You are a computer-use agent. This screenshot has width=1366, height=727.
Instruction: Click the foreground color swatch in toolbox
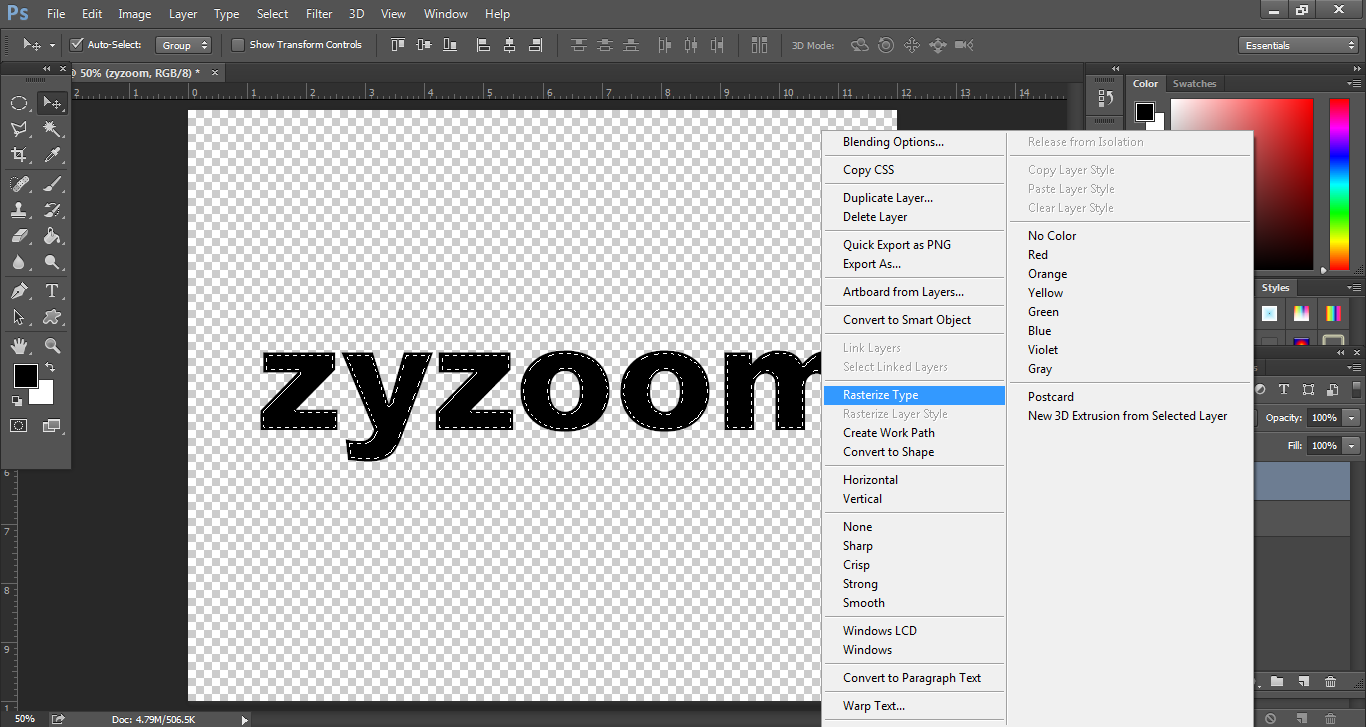click(25, 376)
